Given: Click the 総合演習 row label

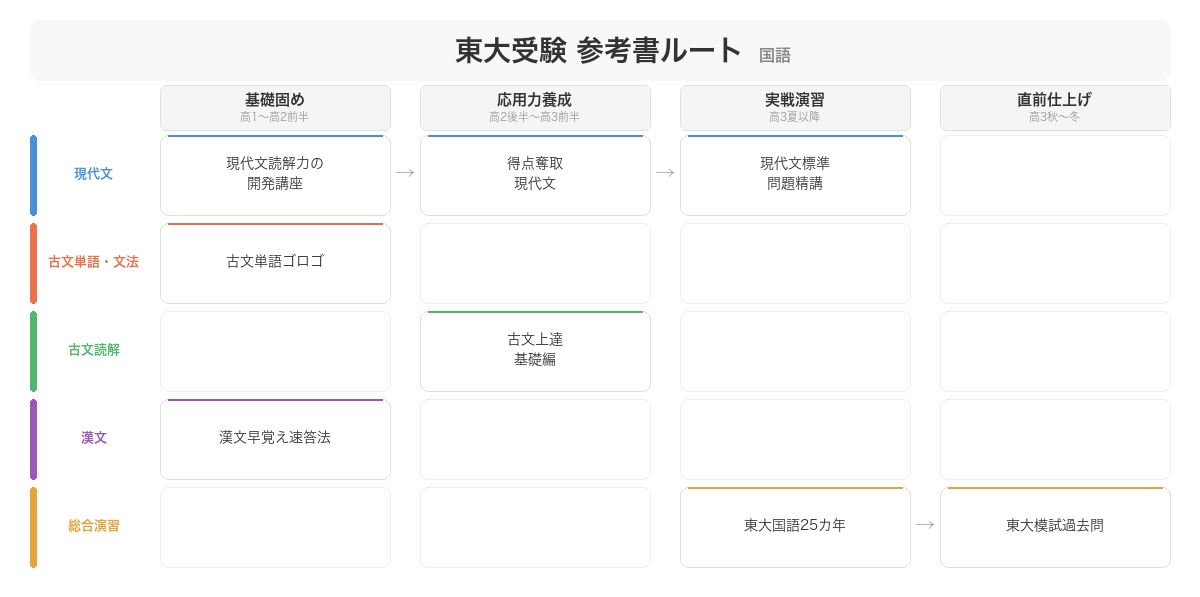Looking at the screenshot, I should pyautogui.click(x=93, y=526).
